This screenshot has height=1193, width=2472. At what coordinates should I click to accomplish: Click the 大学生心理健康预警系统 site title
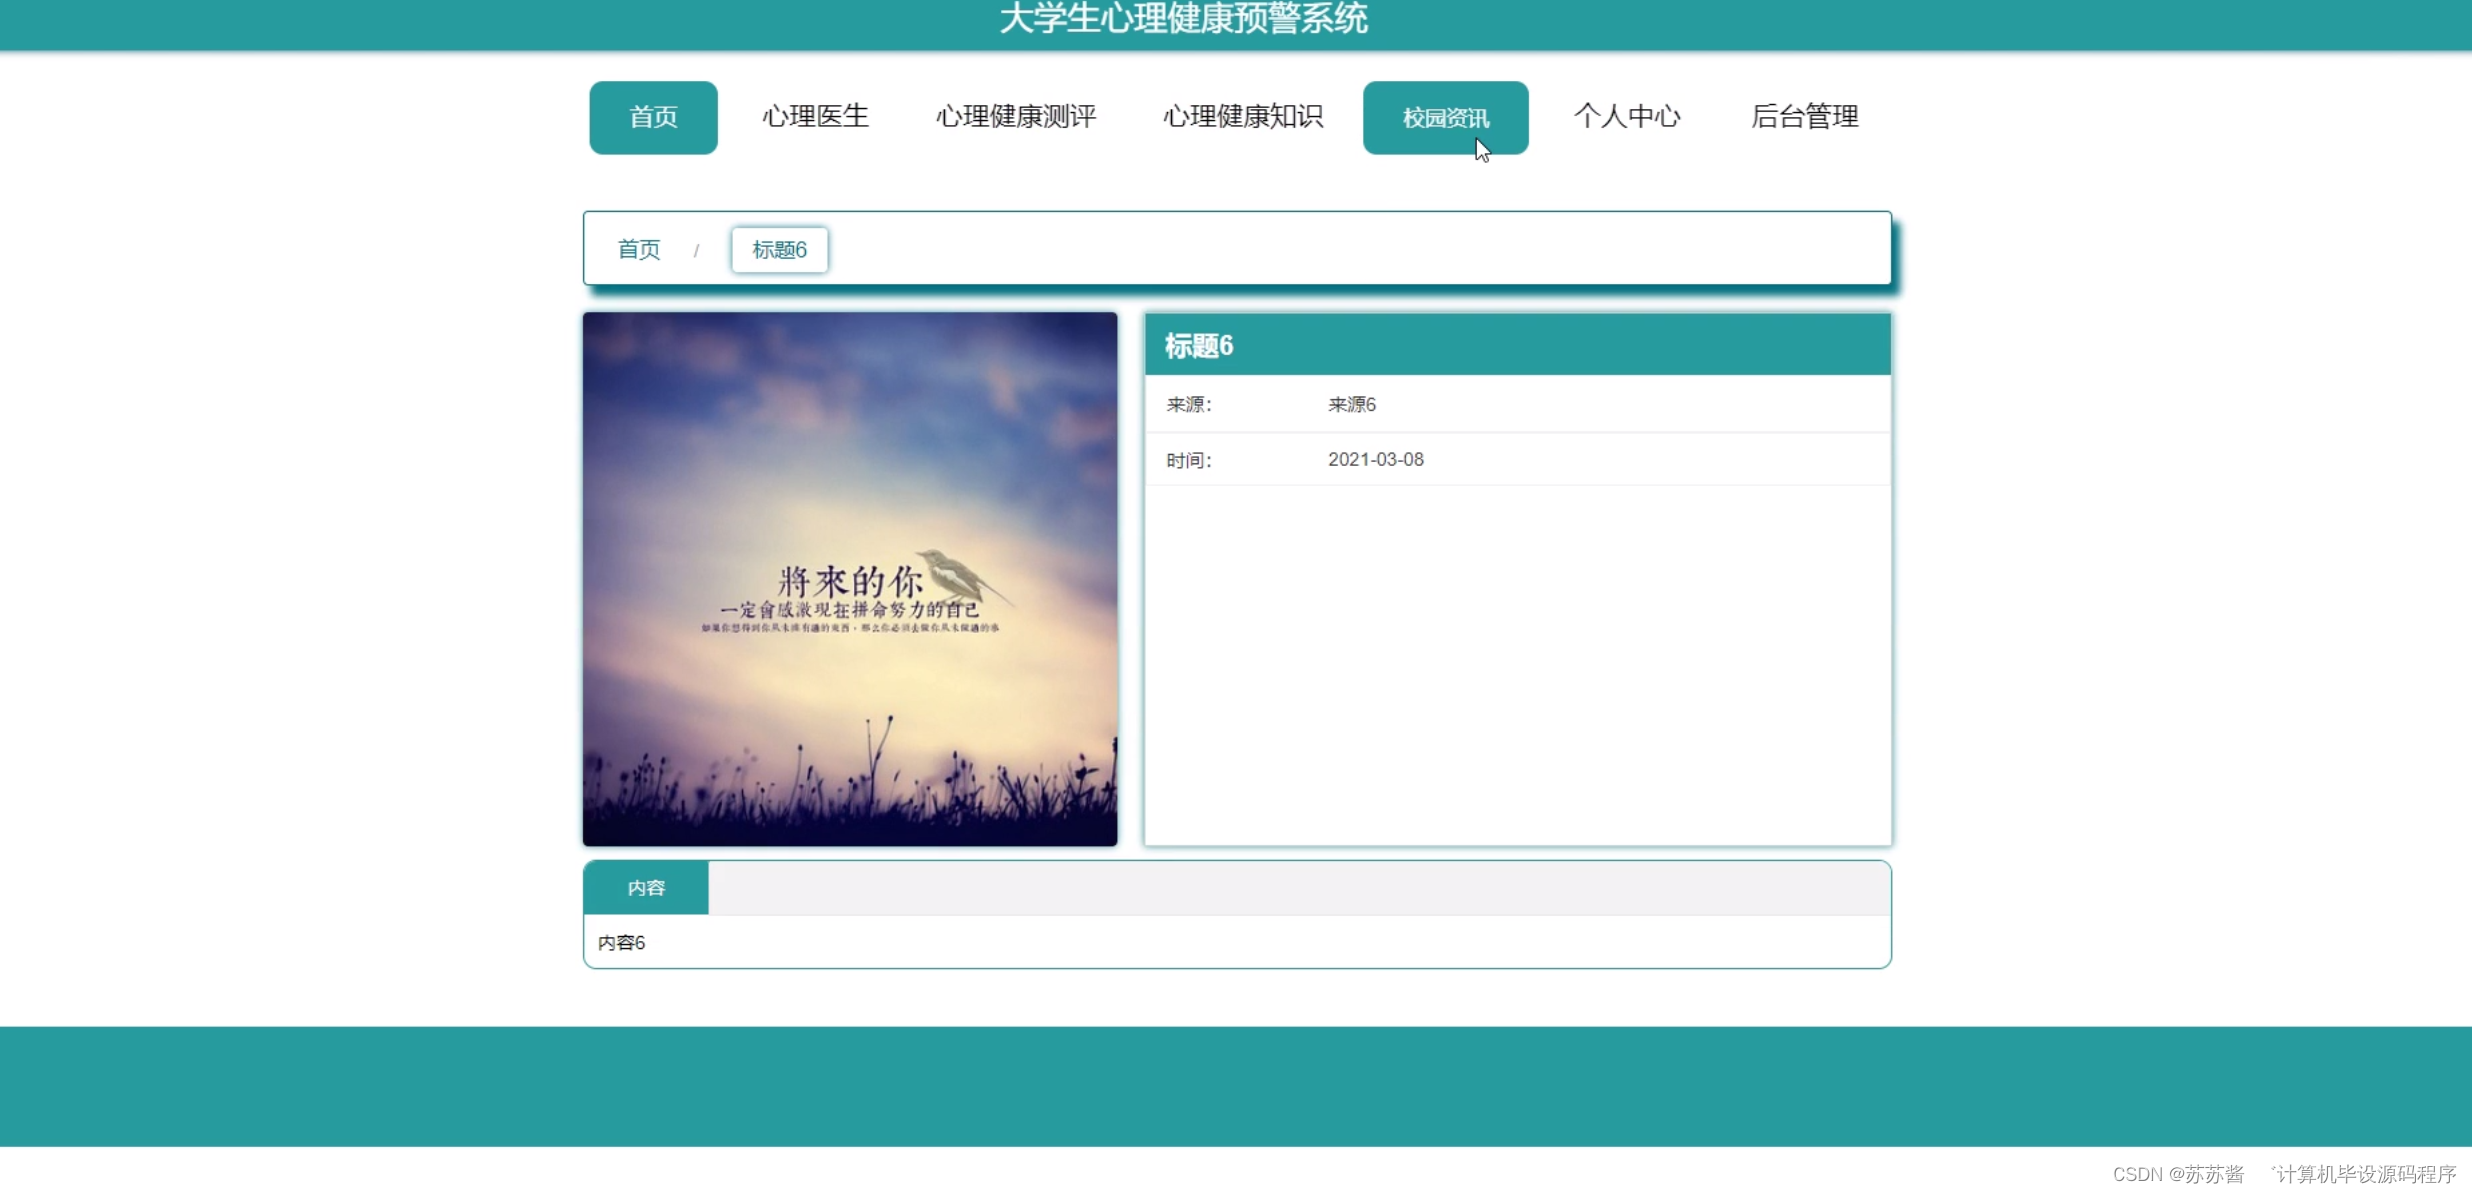coord(1183,19)
